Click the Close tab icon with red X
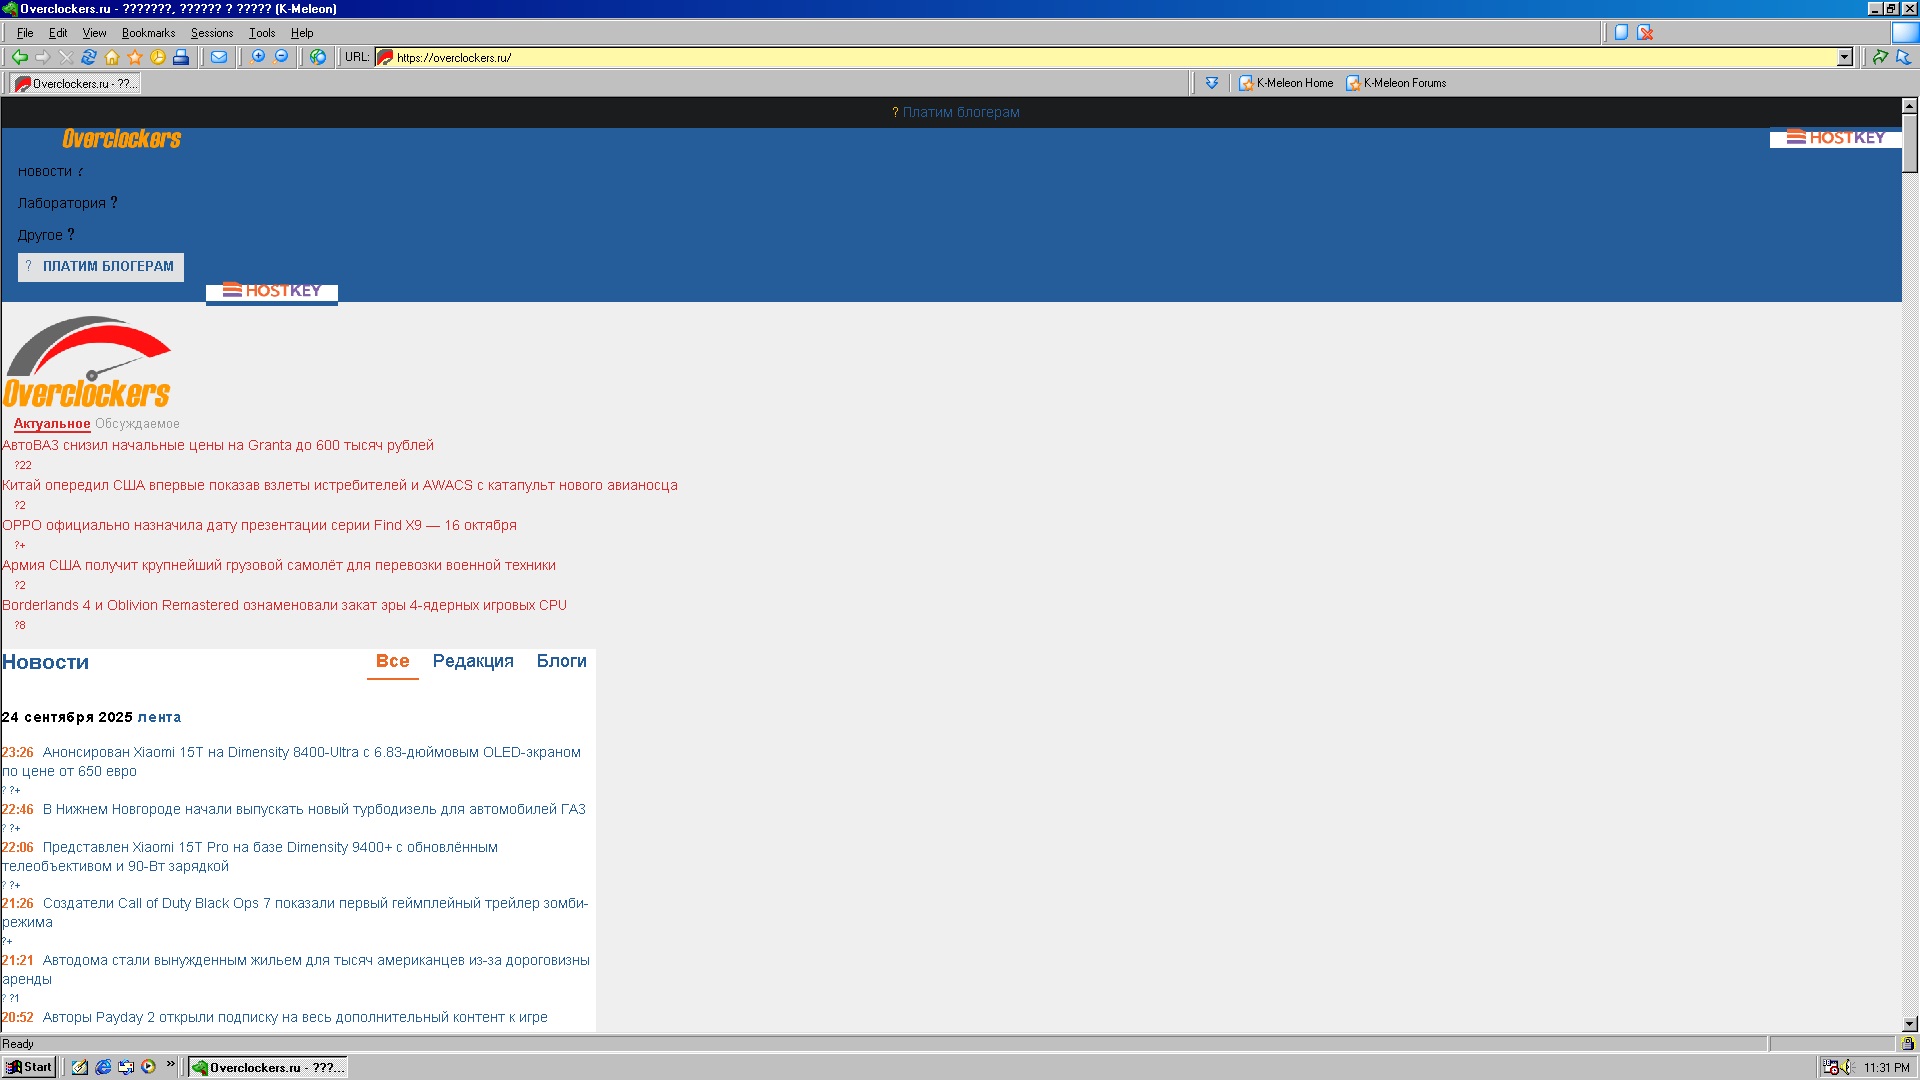The height and width of the screenshot is (1080, 1920). click(x=1645, y=33)
